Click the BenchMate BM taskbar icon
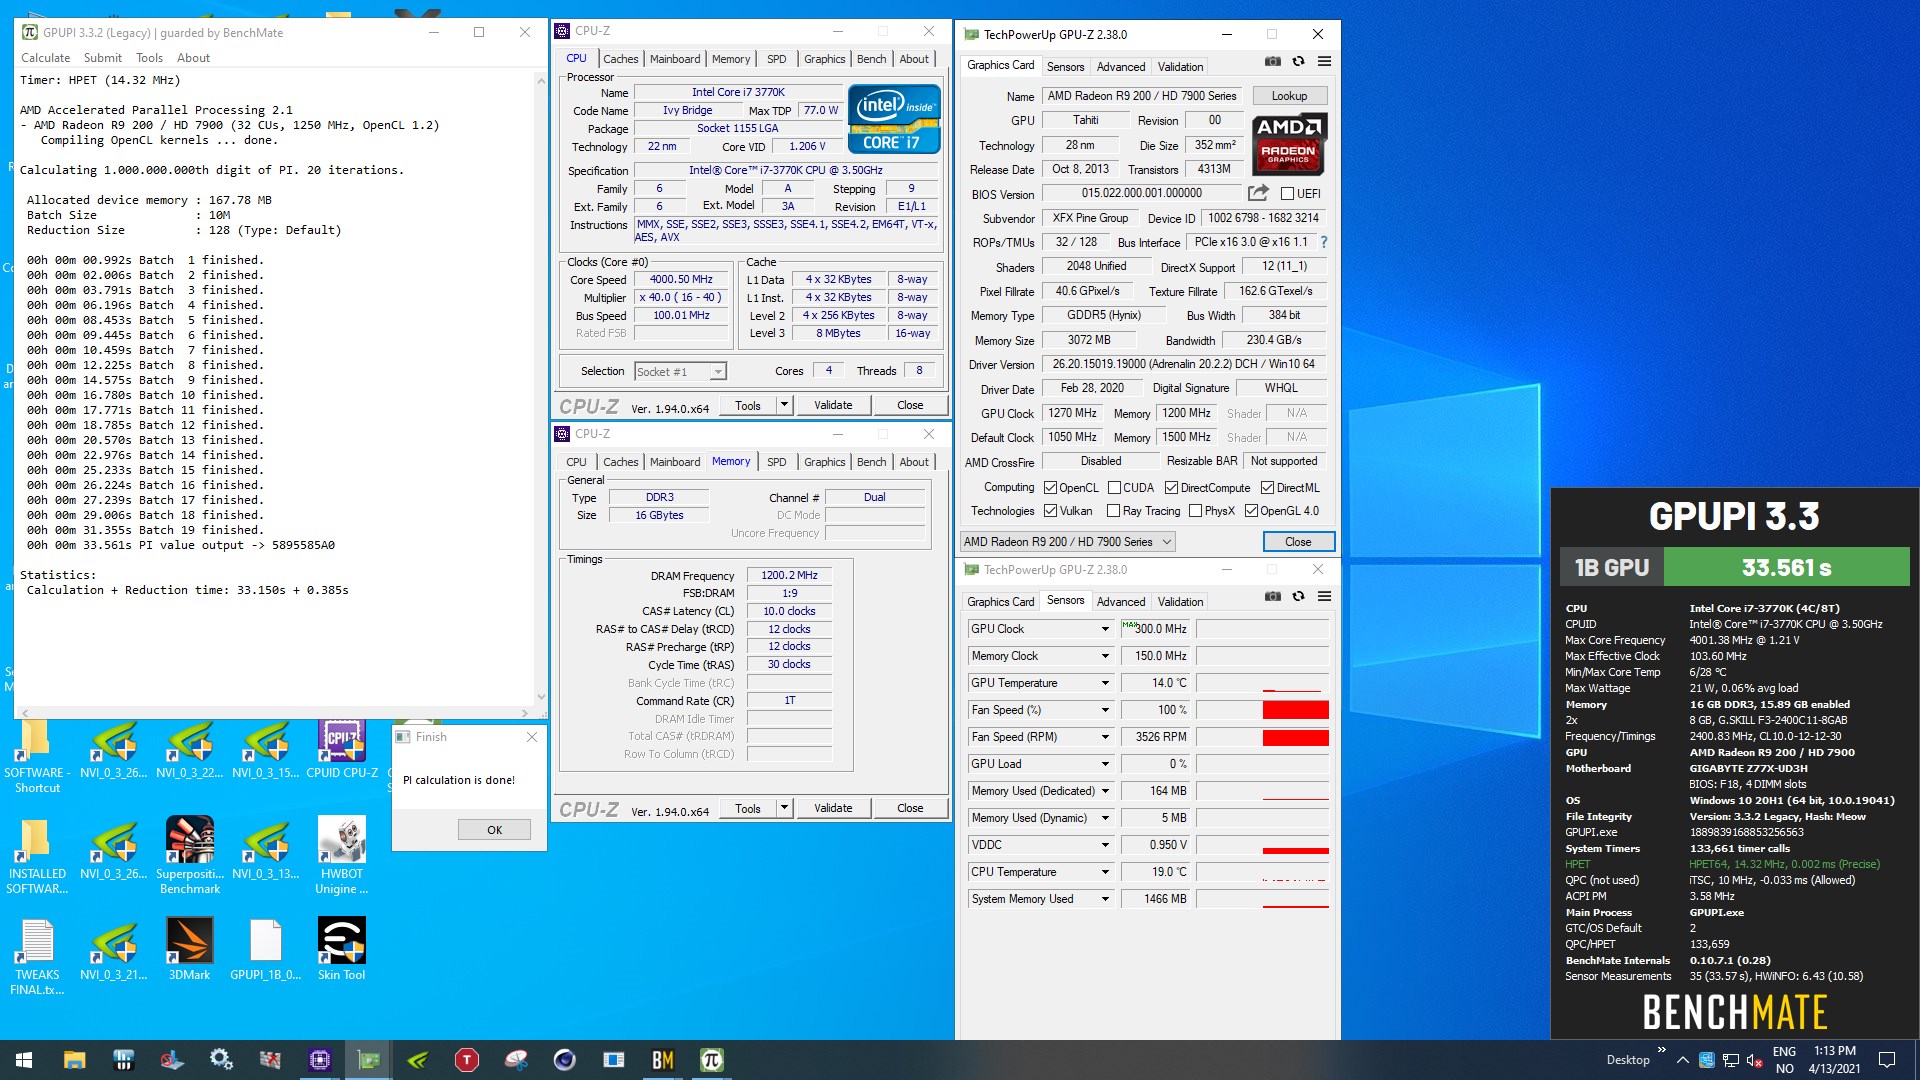The height and width of the screenshot is (1080, 1920). 662,1060
